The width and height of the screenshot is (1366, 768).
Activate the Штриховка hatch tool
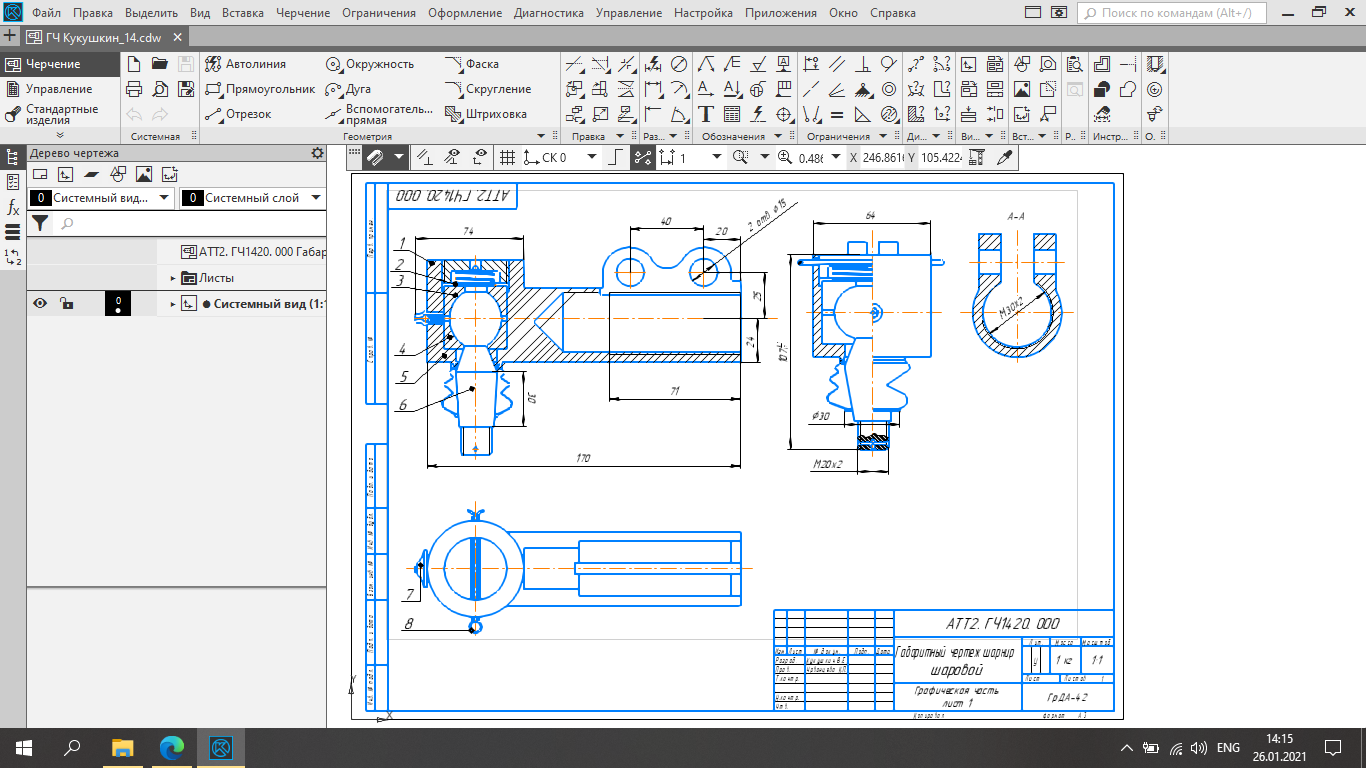[x=487, y=114]
